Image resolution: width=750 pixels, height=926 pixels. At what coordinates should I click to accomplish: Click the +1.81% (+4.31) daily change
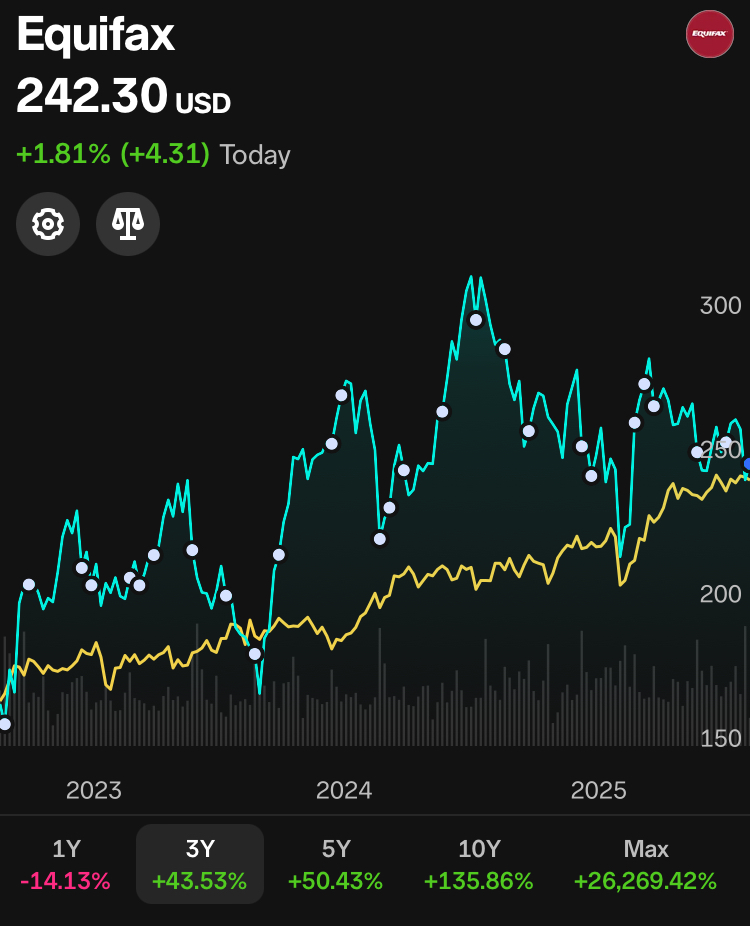click(x=113, y=154)
